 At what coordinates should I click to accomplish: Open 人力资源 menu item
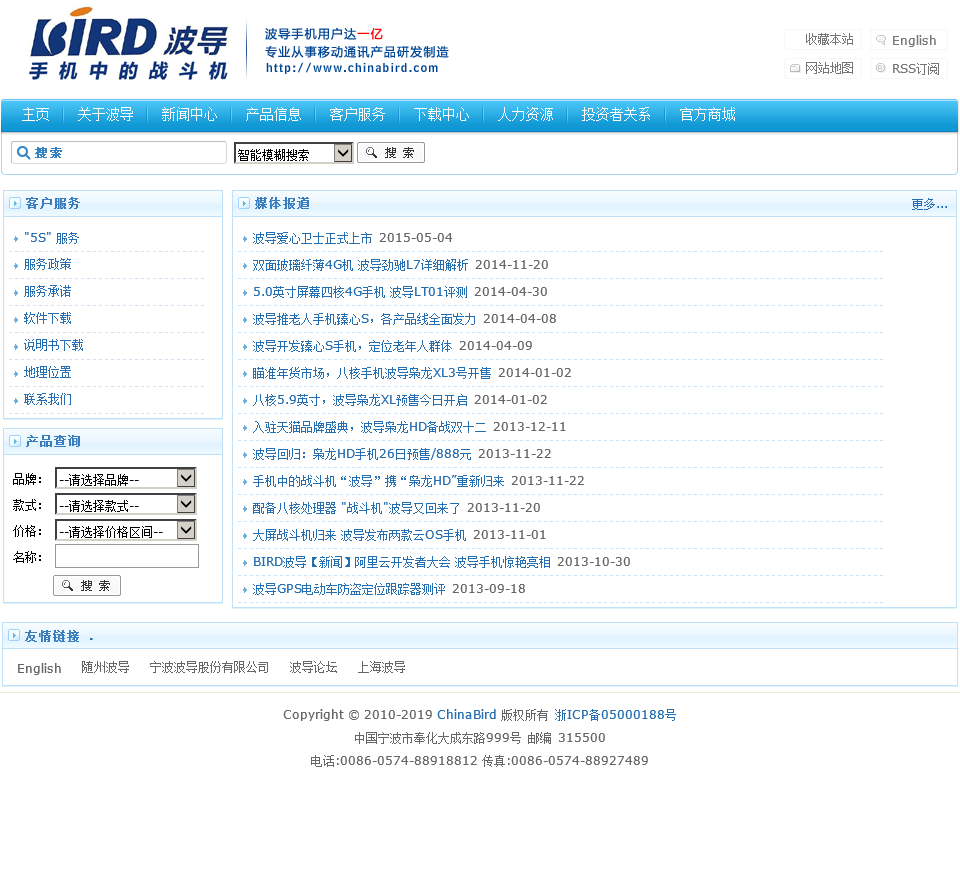[525, 114]
